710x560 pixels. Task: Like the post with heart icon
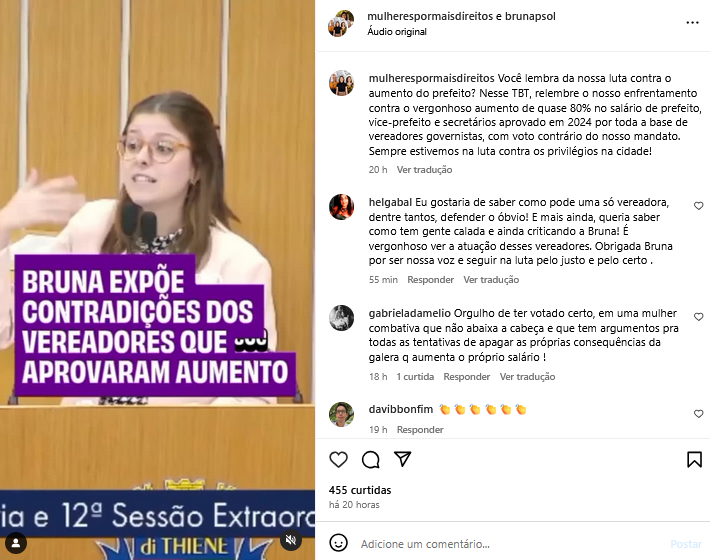[x=338, y=459]
